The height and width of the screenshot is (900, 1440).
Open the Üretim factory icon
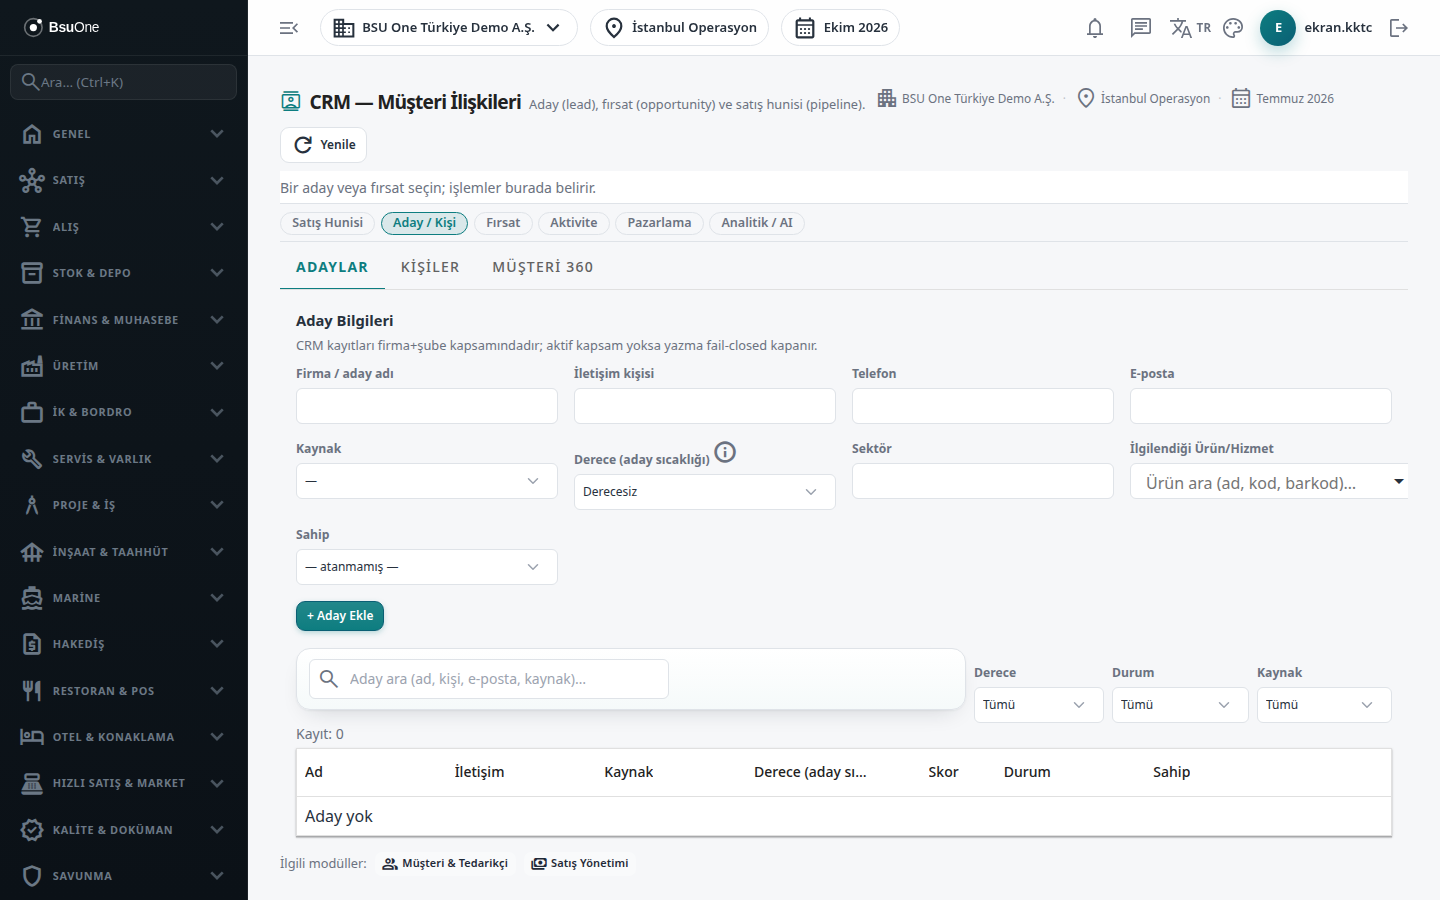click(x=32, y=366)
